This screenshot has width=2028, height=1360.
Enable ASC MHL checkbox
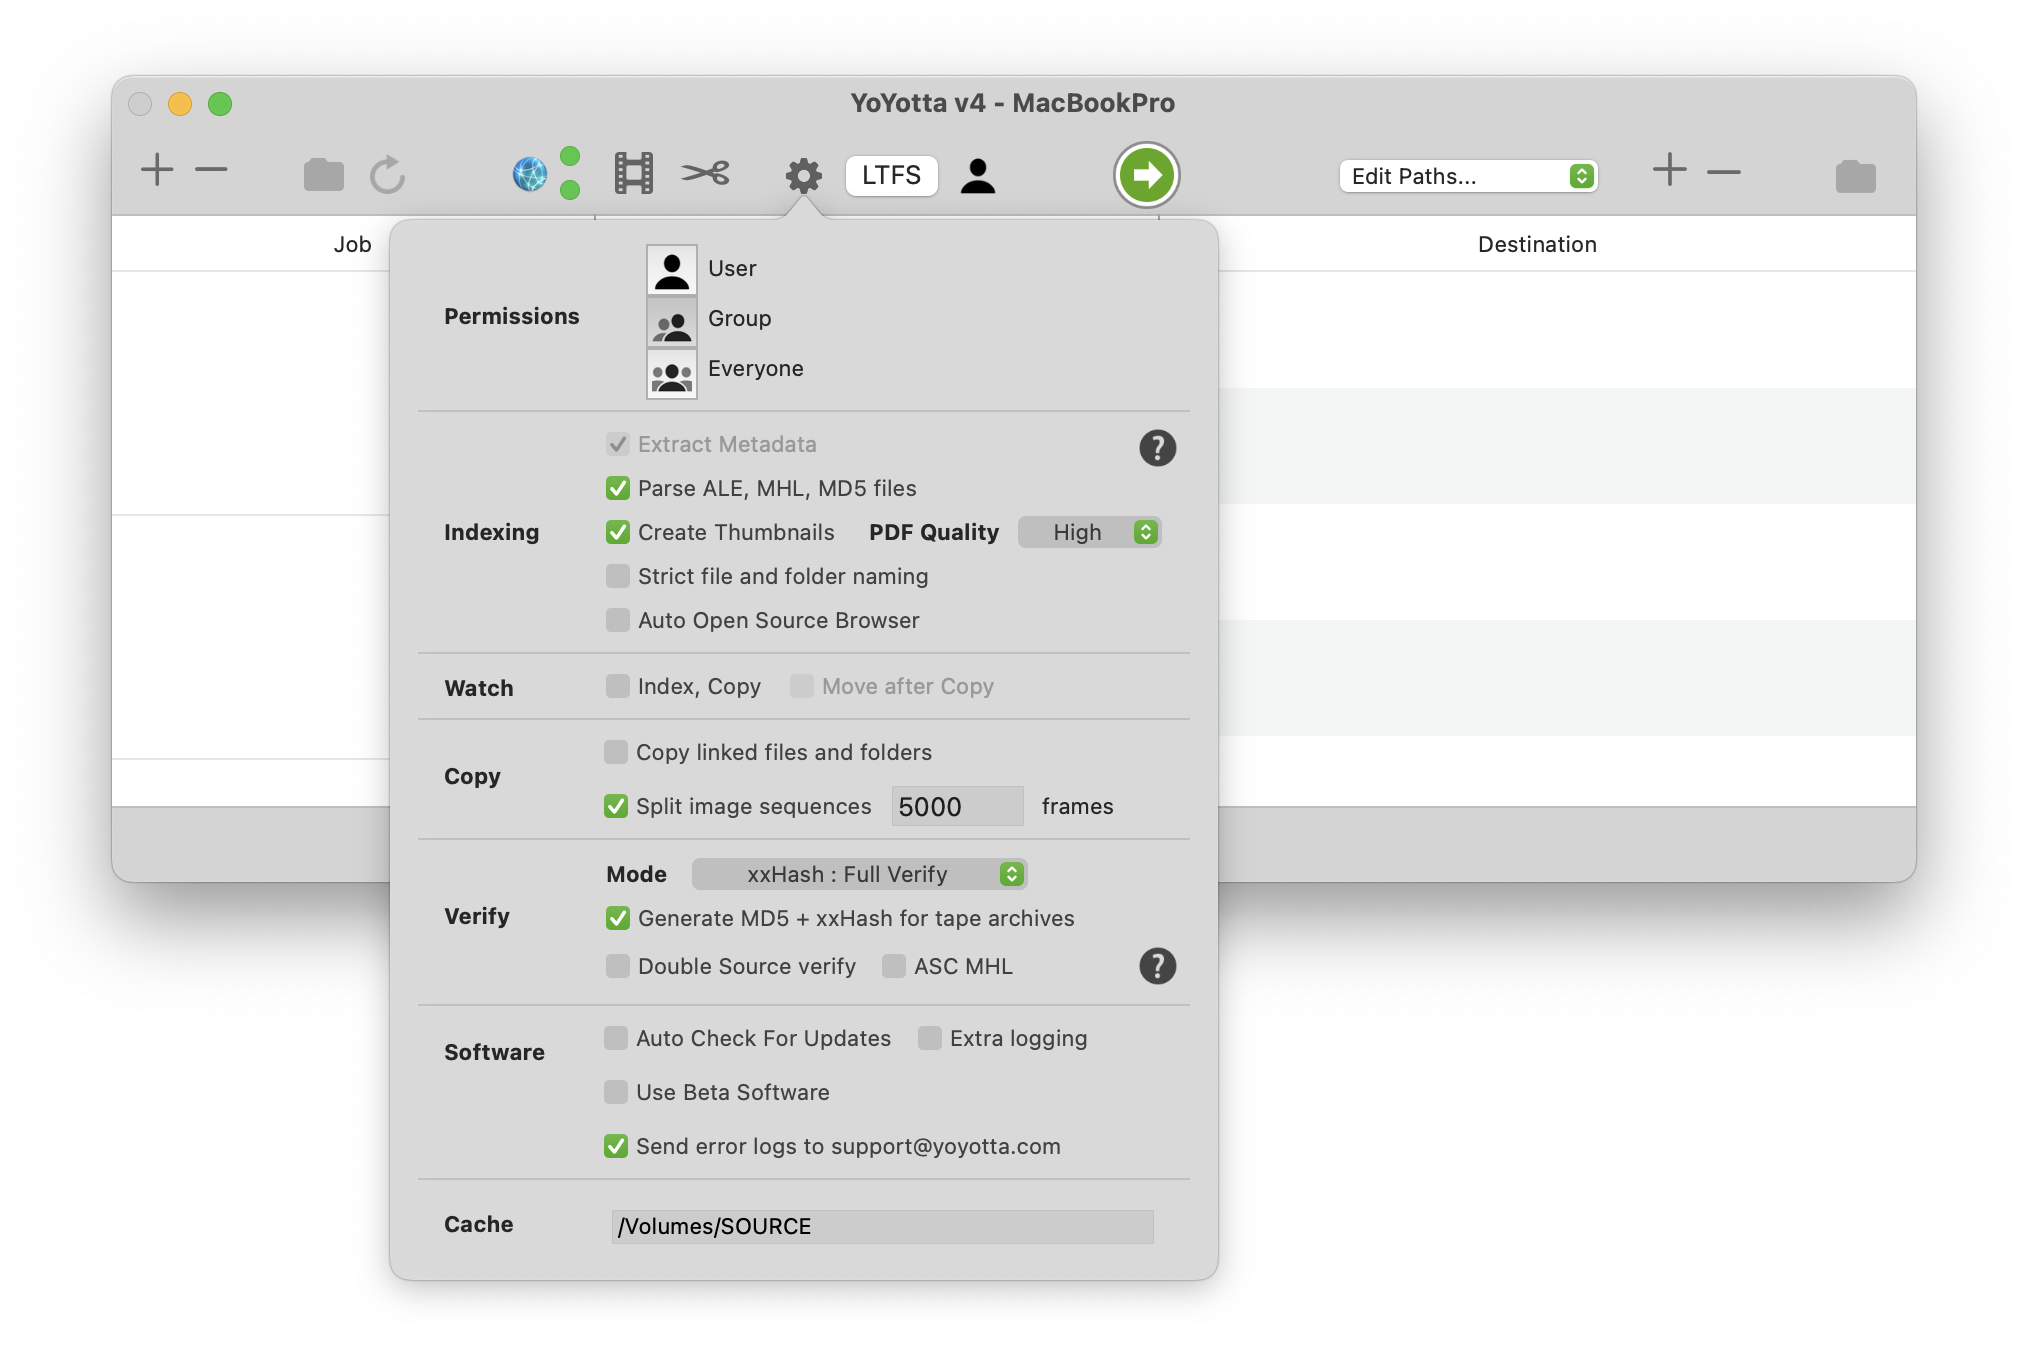coord(894,966)
